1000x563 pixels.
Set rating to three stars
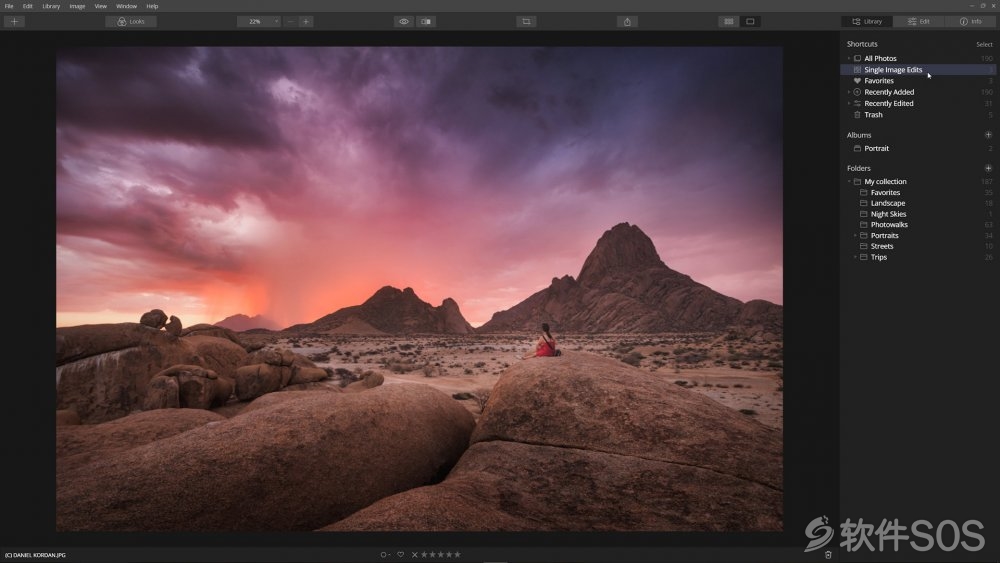click(x=440, y=555)
